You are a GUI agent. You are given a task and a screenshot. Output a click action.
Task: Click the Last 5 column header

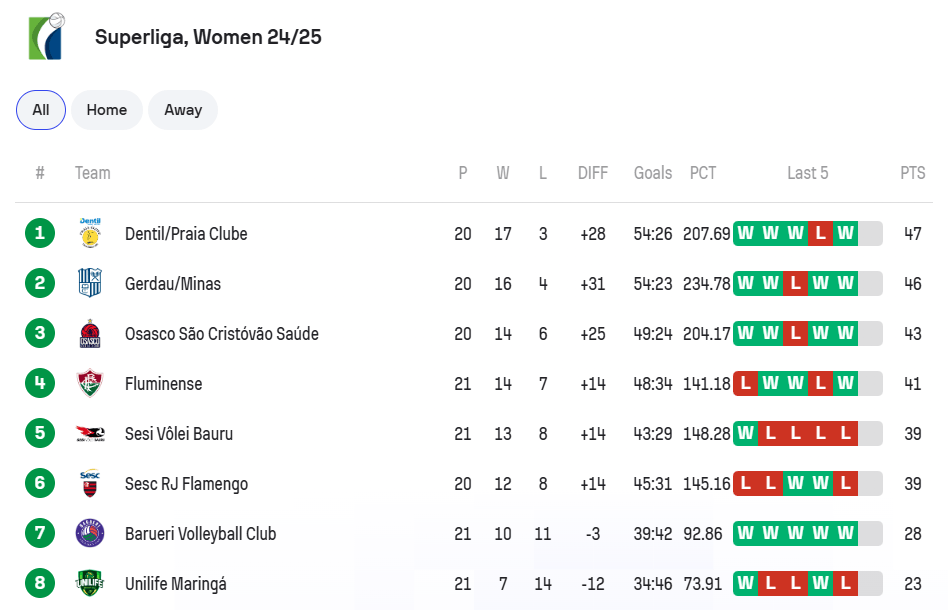coord(807,173)
